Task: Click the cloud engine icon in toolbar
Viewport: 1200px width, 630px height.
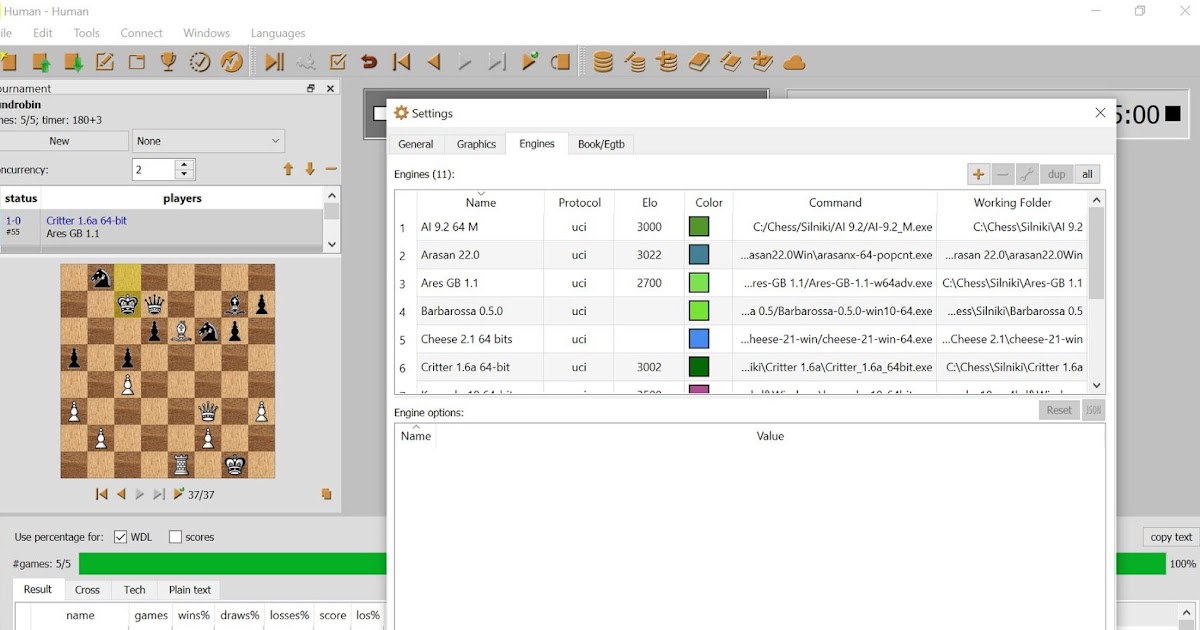Action: (793, 61)
